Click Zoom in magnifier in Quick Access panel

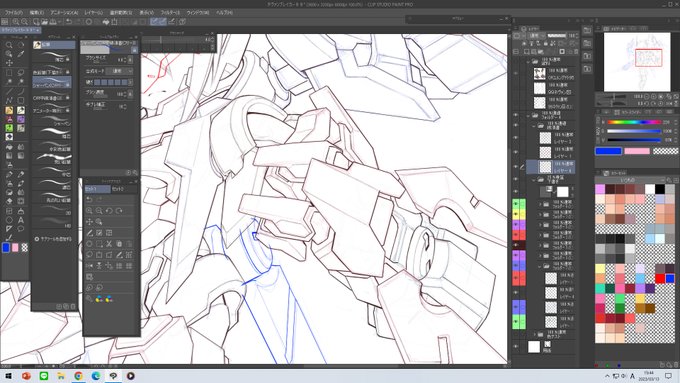pos(89,211)
